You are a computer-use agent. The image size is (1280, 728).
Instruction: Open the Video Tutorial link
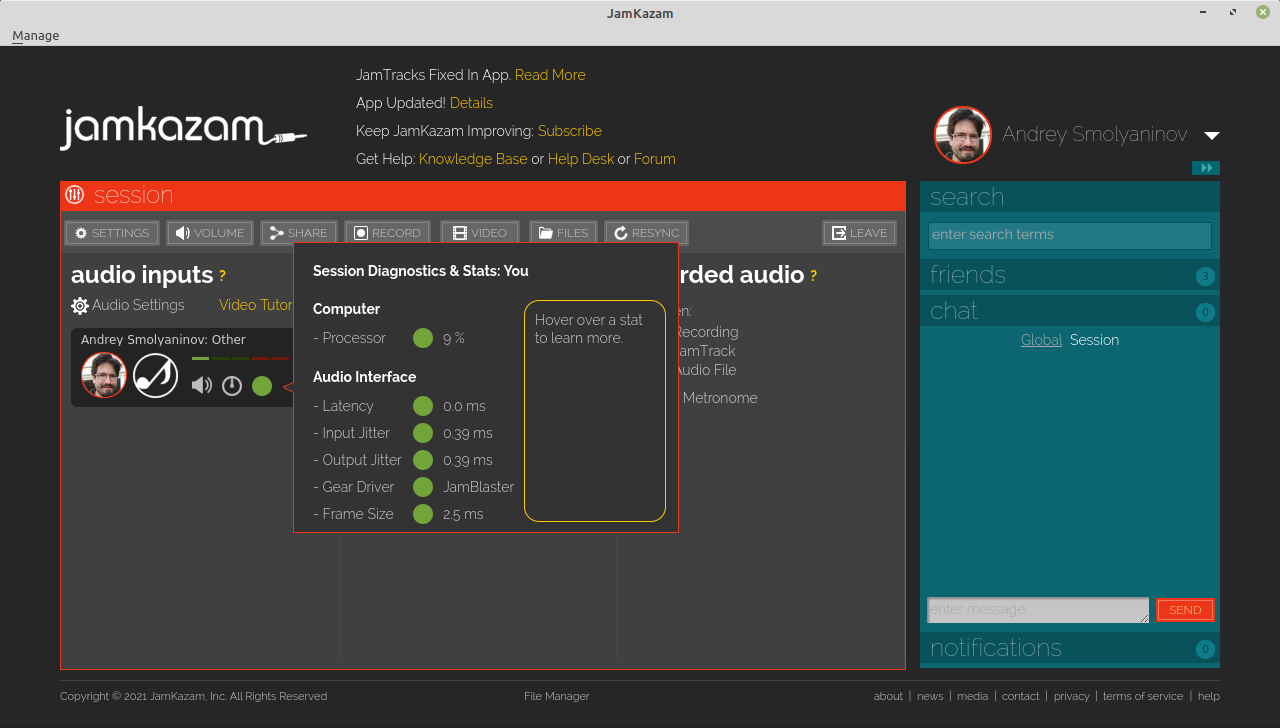(x=256, y=305)
